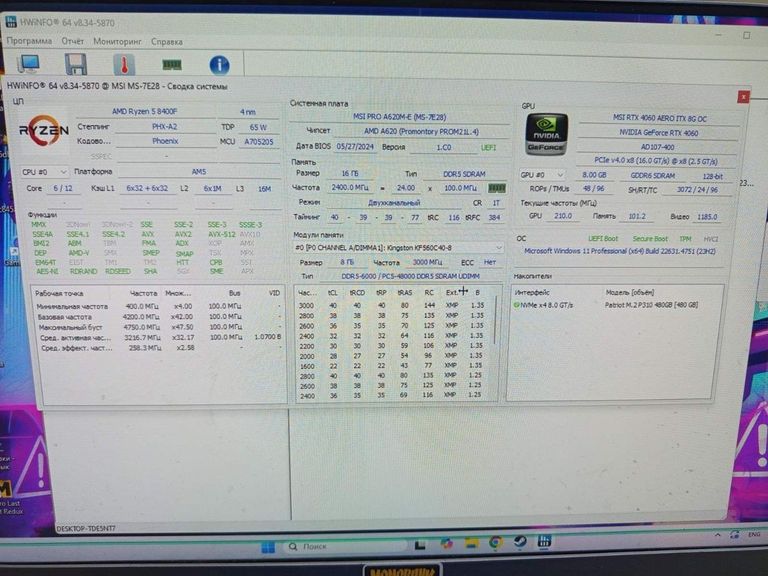Viewport: 768px width, 576px height.
Task: Click the Ryzen logo image
Action: [x=44, y=131]
